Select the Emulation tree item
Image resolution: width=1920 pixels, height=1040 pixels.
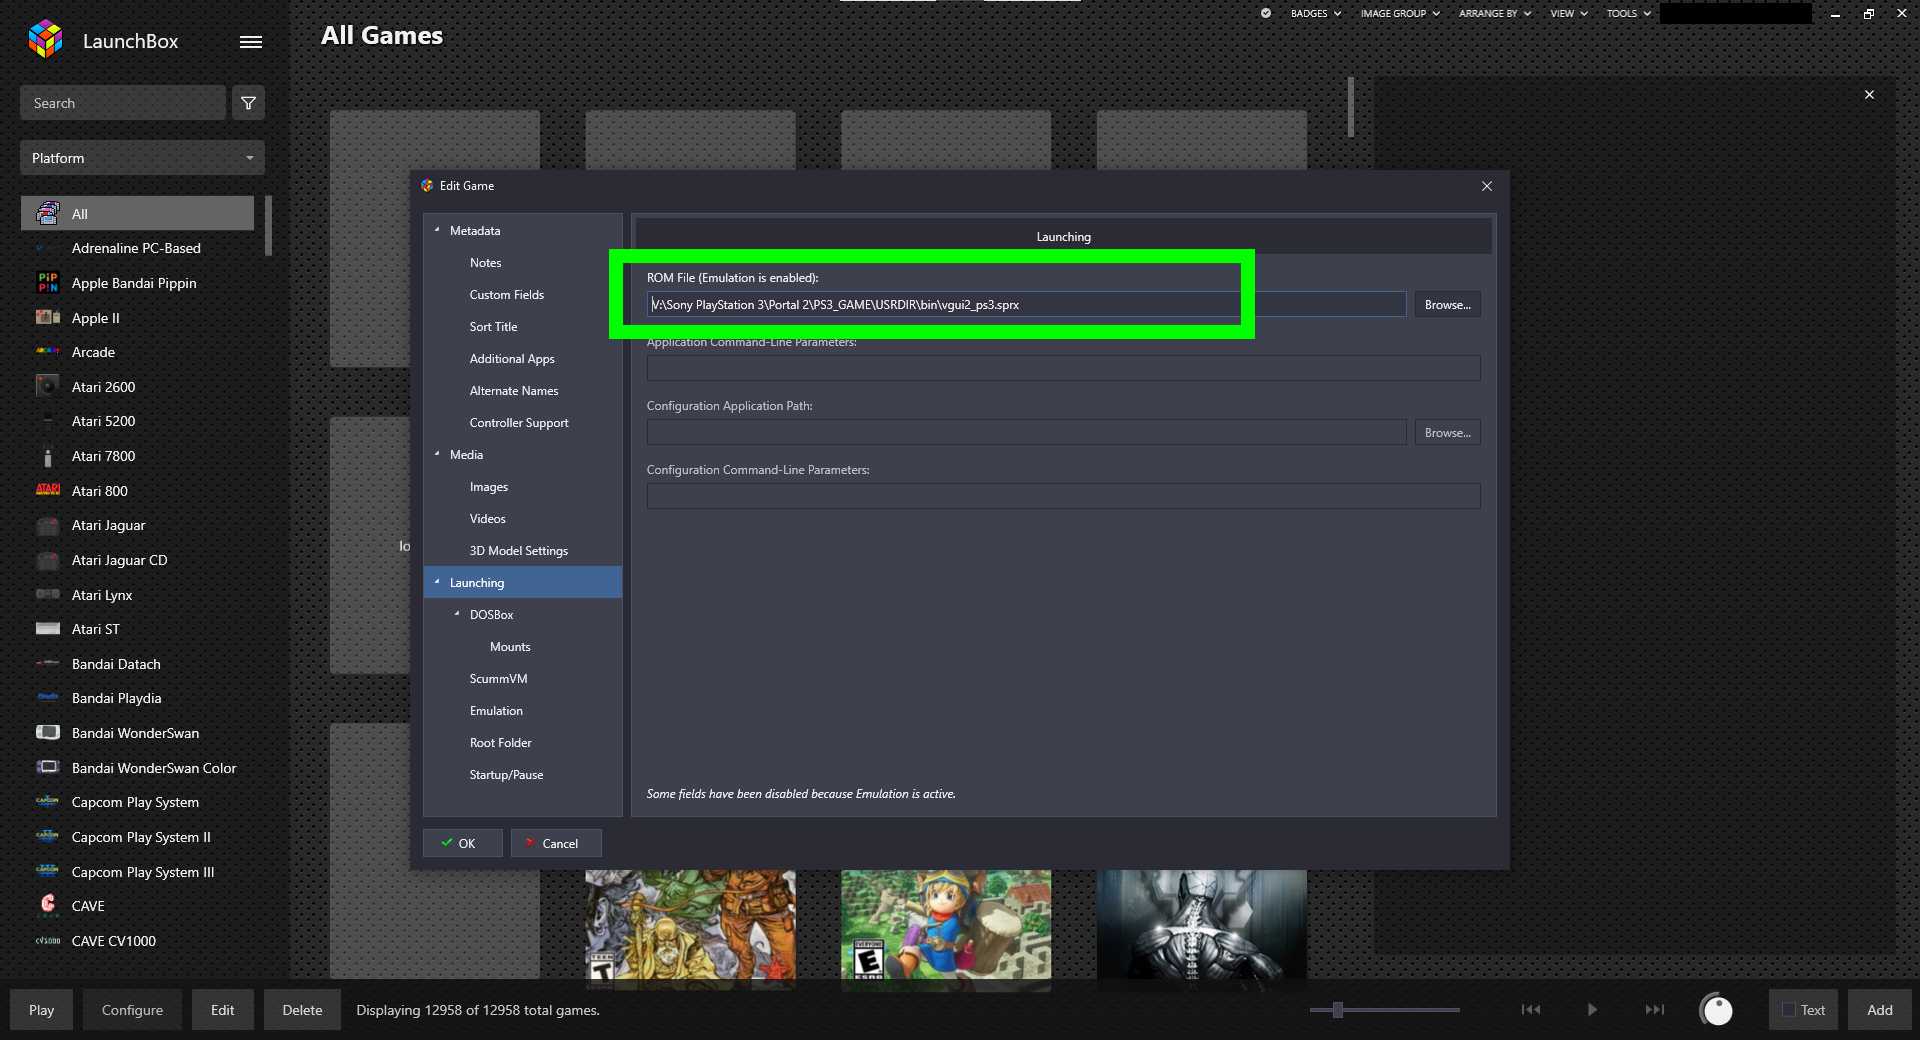[x=496, y=710]
